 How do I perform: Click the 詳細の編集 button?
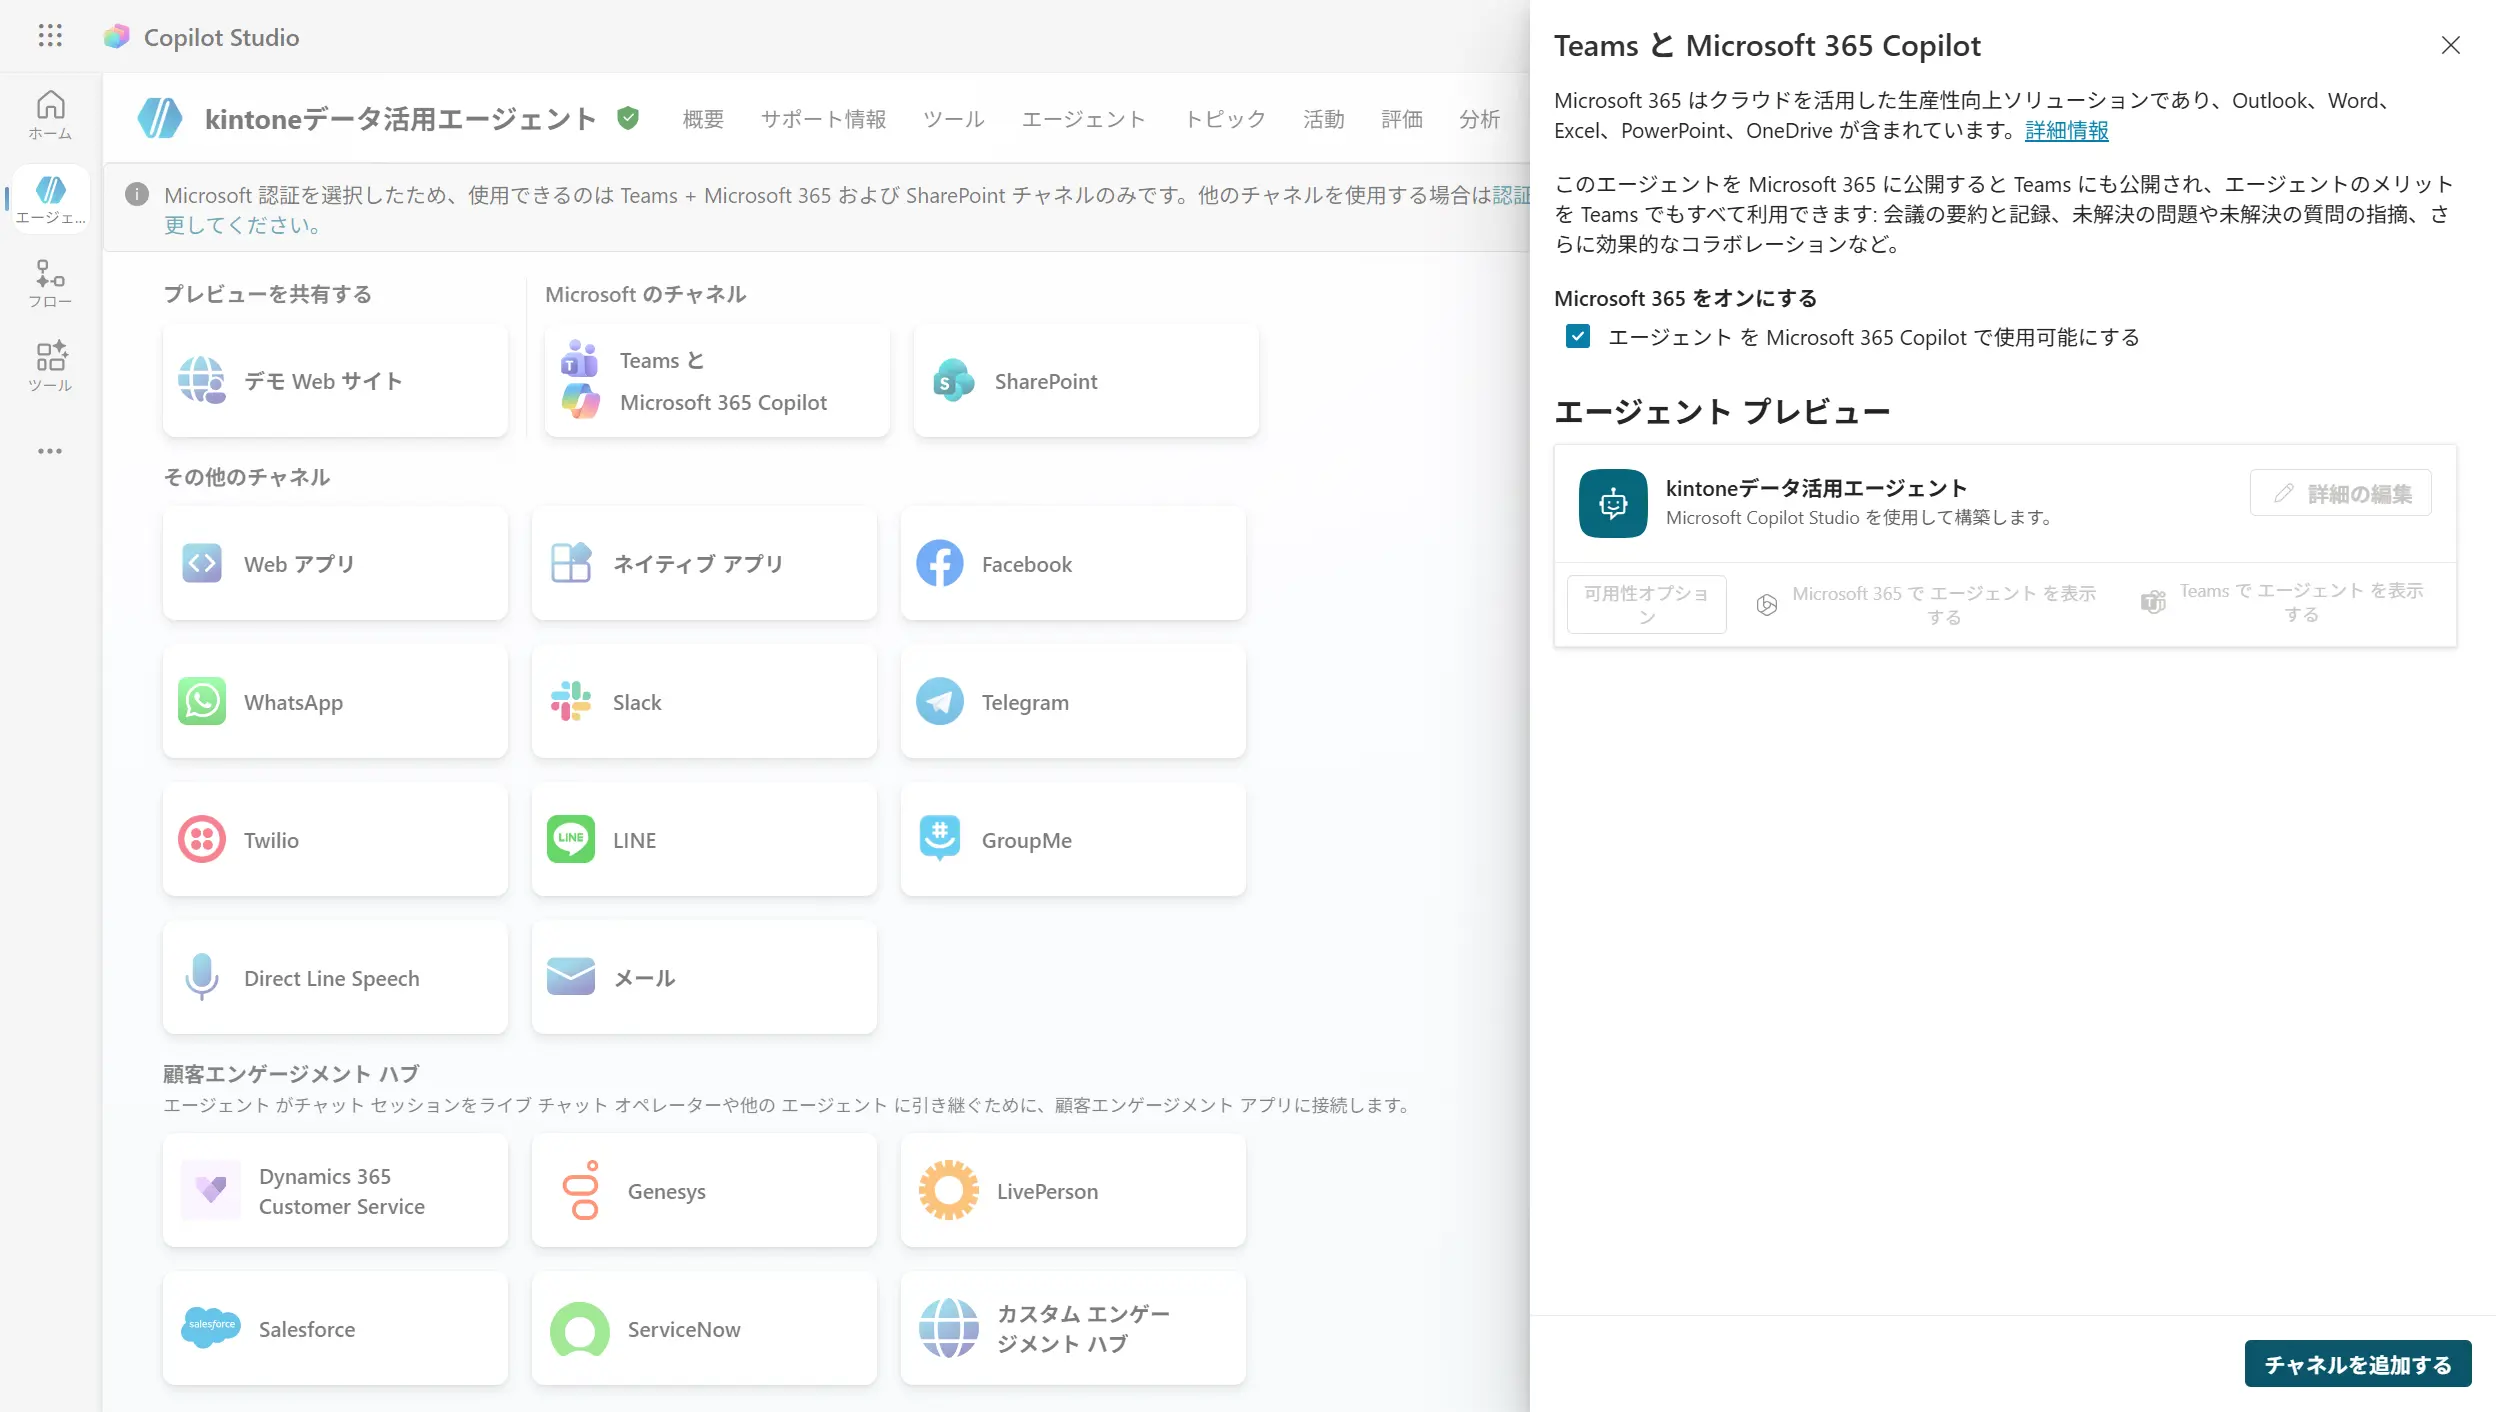tap(2340, 493)
